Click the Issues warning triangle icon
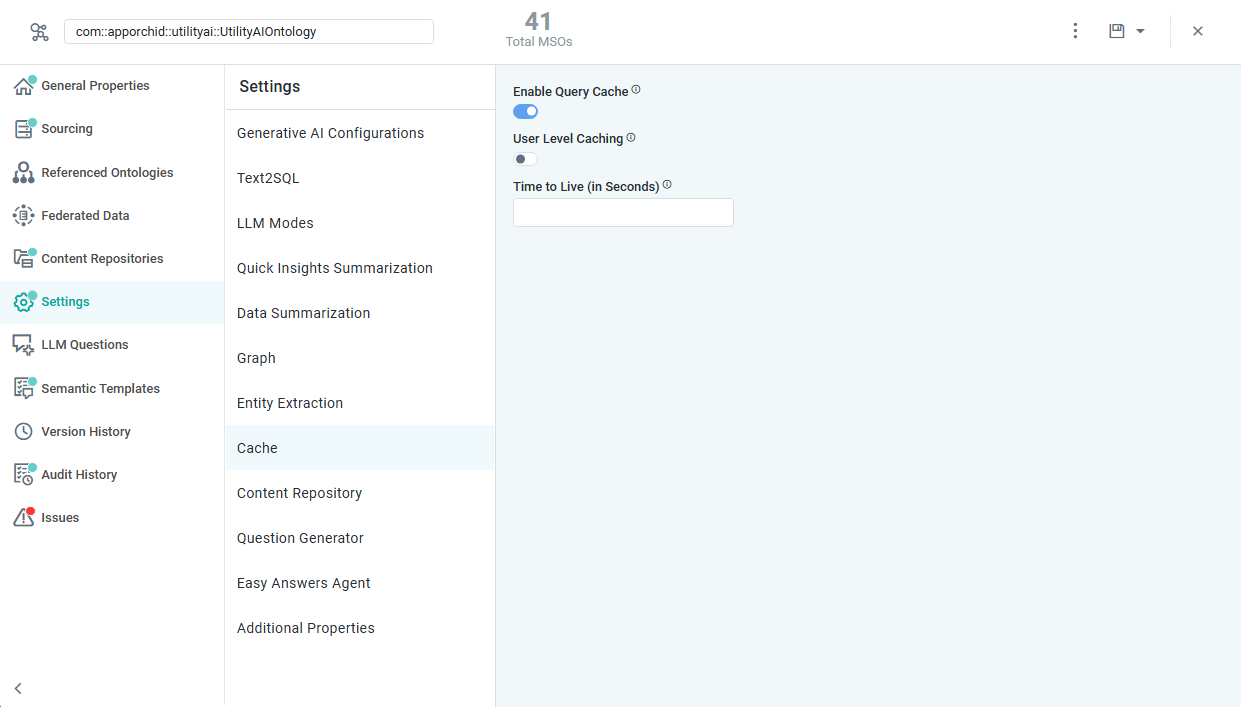 pos(23,518)
